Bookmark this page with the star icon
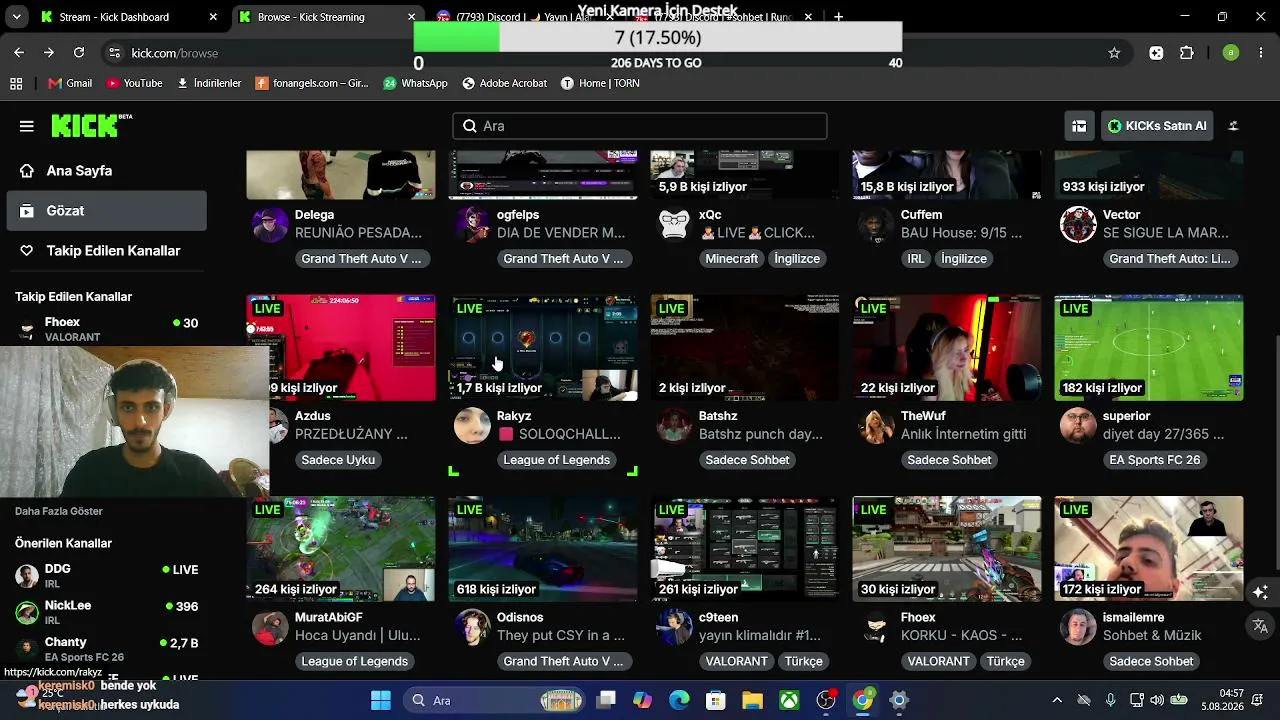 [x=1114, y=53]
